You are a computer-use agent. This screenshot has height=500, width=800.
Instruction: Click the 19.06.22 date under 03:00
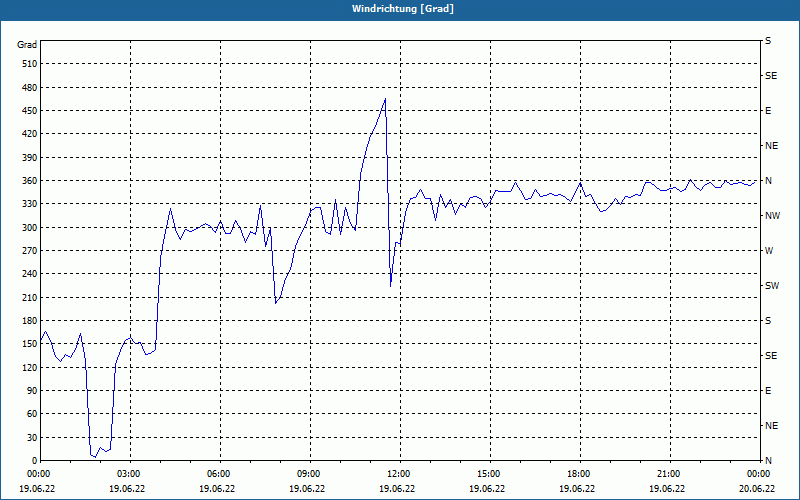click(x=127, y=488)
